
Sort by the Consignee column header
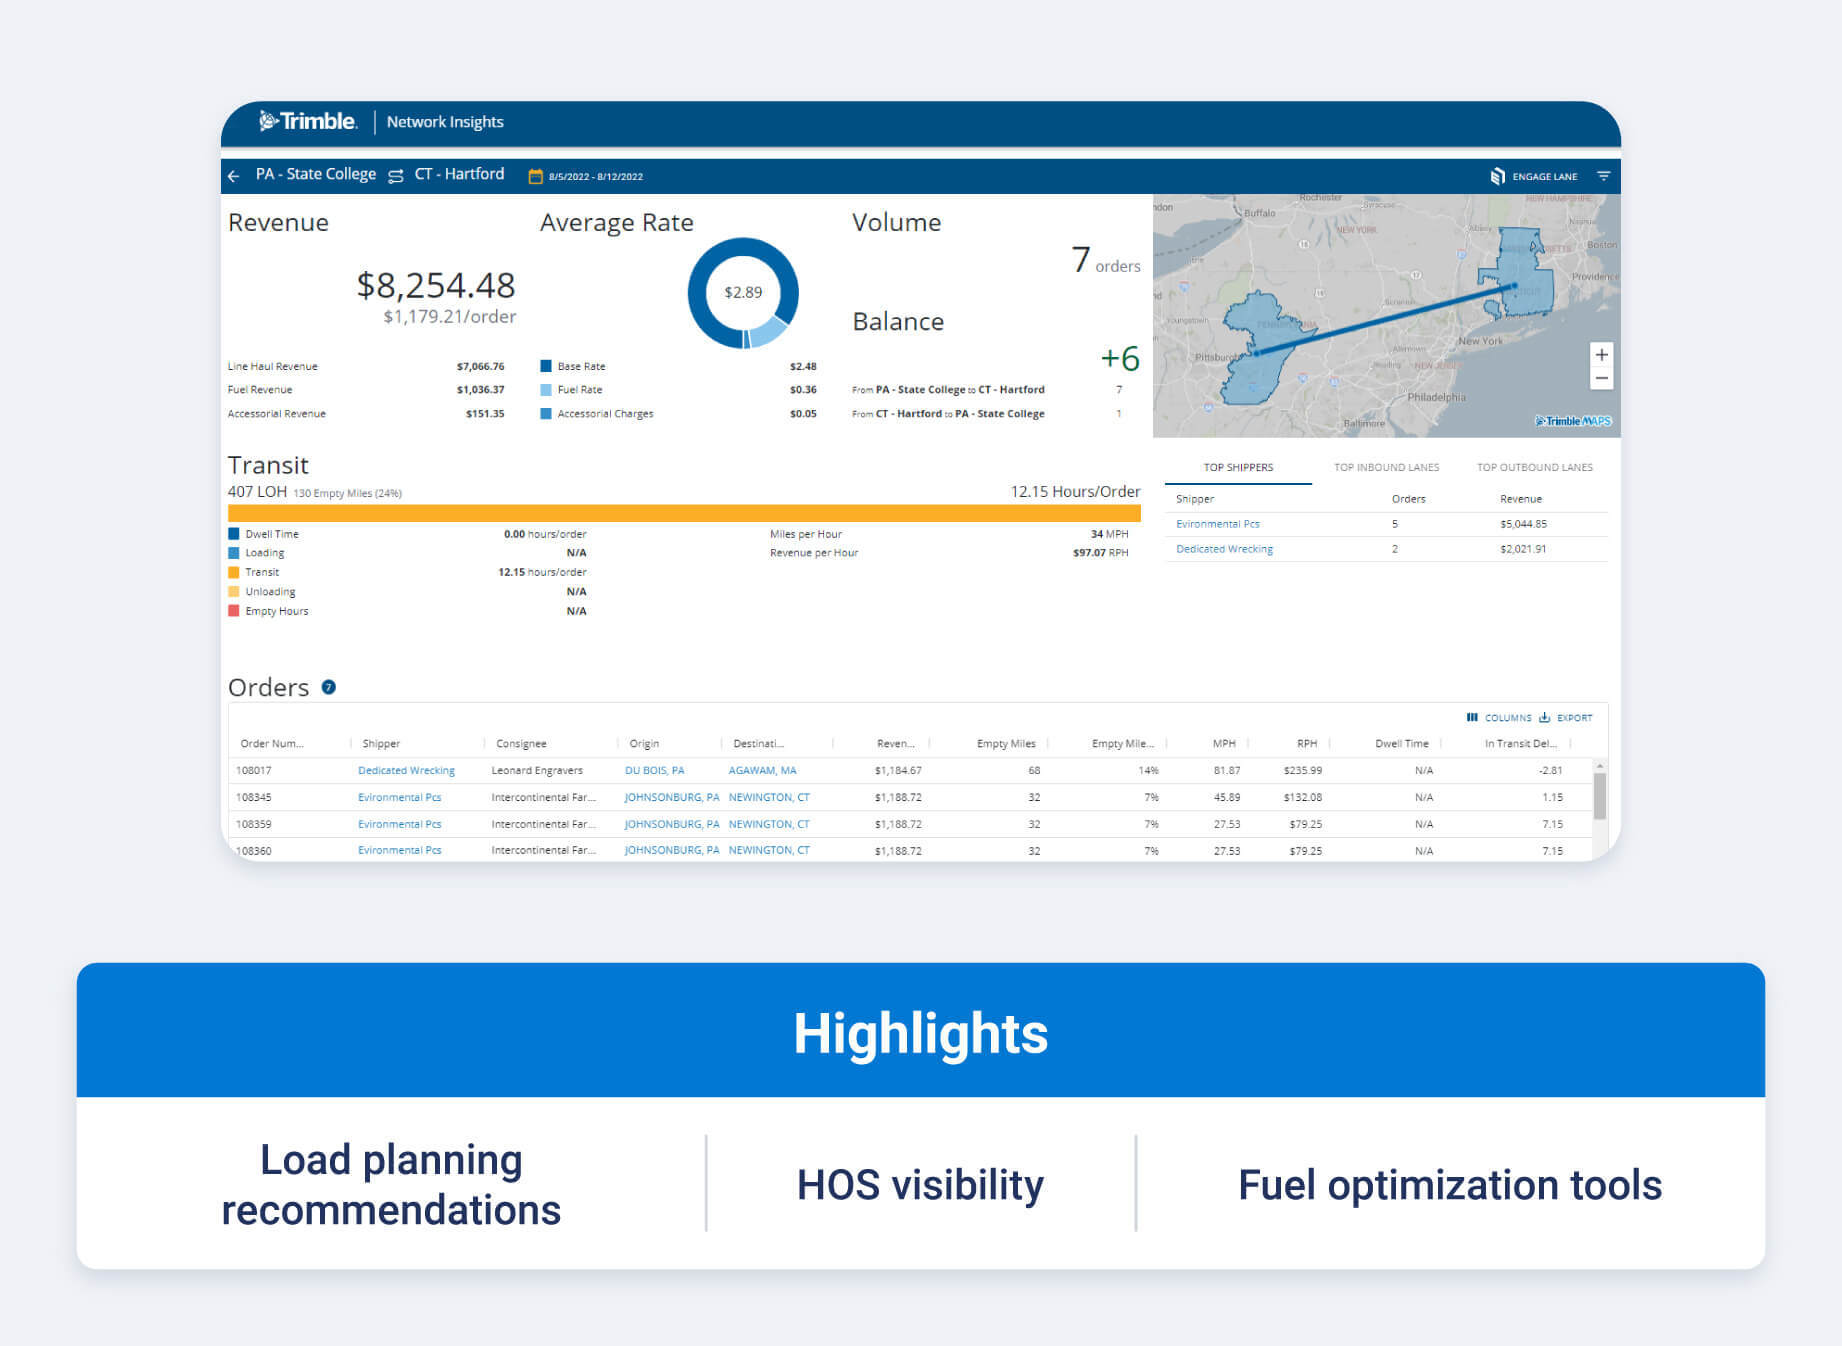pos(521,744)
